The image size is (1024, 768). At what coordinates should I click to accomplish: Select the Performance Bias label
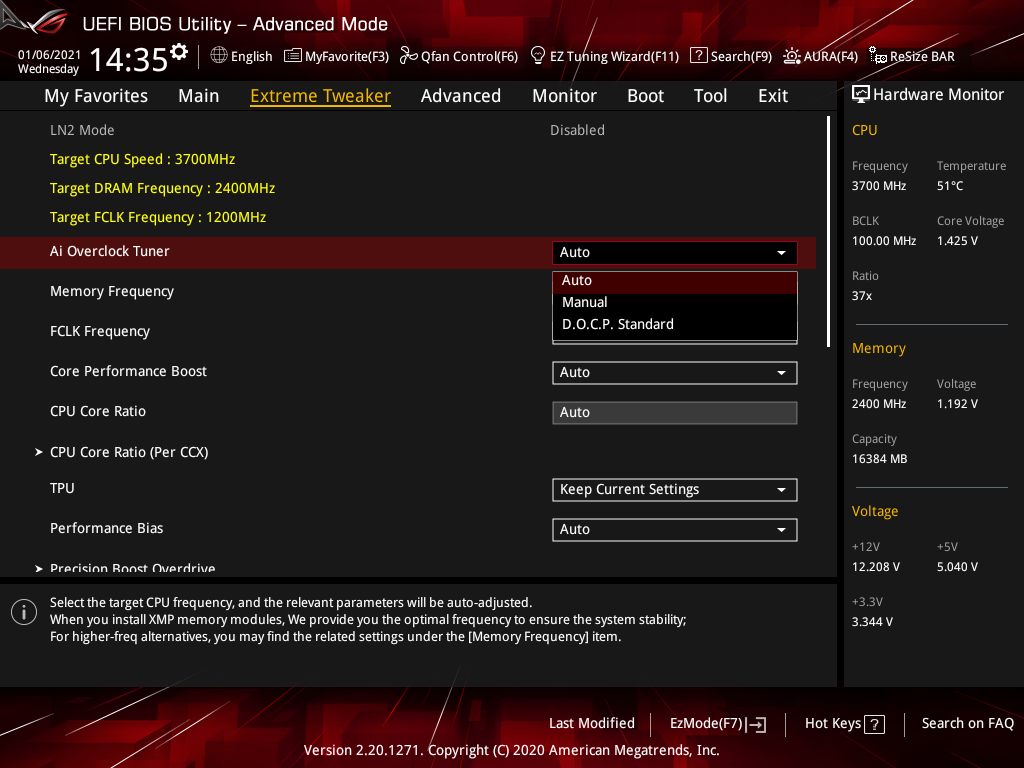(106, 528)
